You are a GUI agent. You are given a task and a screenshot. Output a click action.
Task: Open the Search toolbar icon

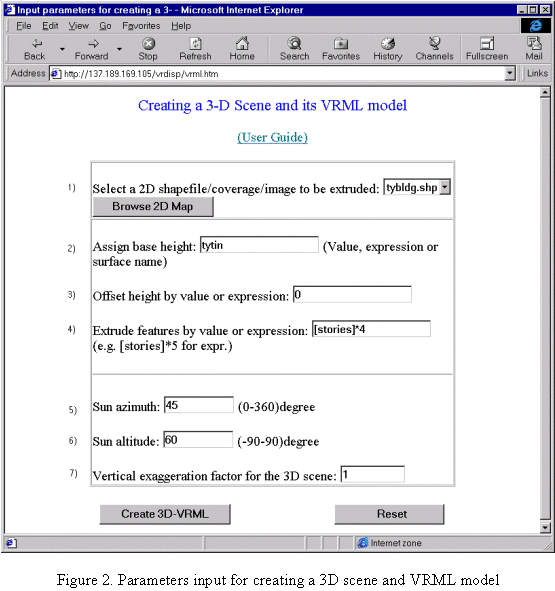(x=294, y=43)
